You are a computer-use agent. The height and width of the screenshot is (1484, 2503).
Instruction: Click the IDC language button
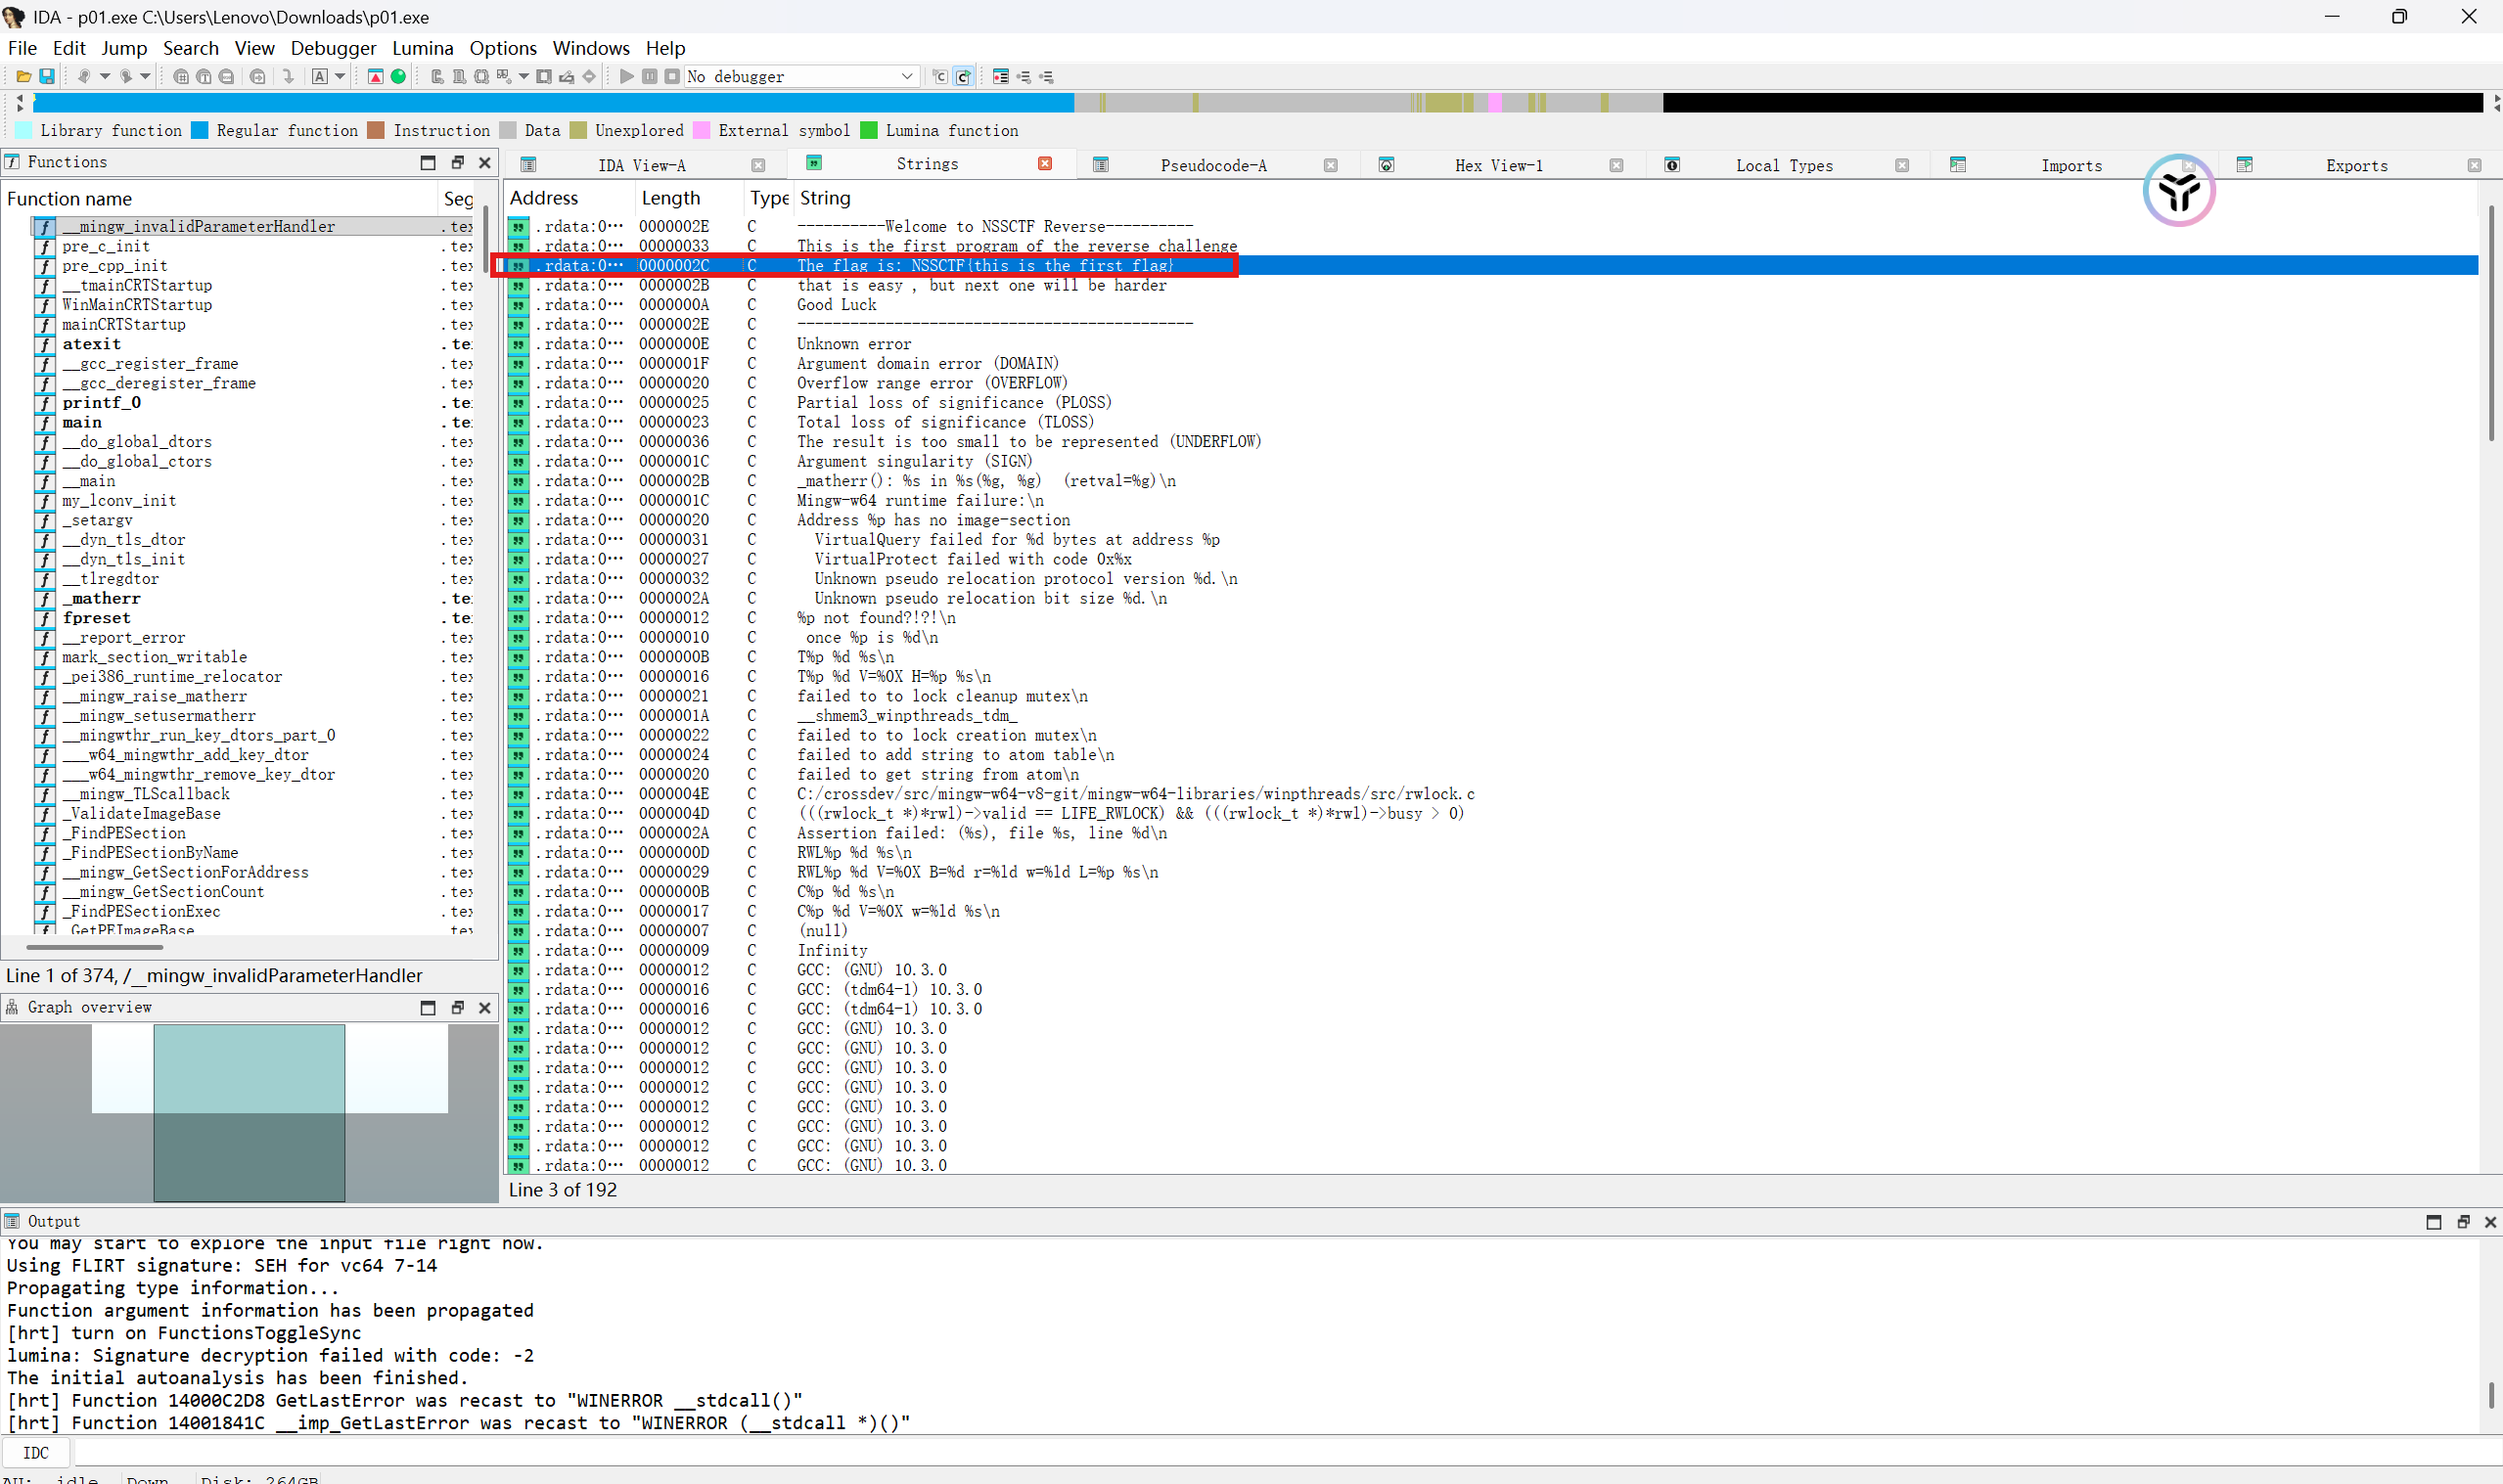(x=36, y=1452)
